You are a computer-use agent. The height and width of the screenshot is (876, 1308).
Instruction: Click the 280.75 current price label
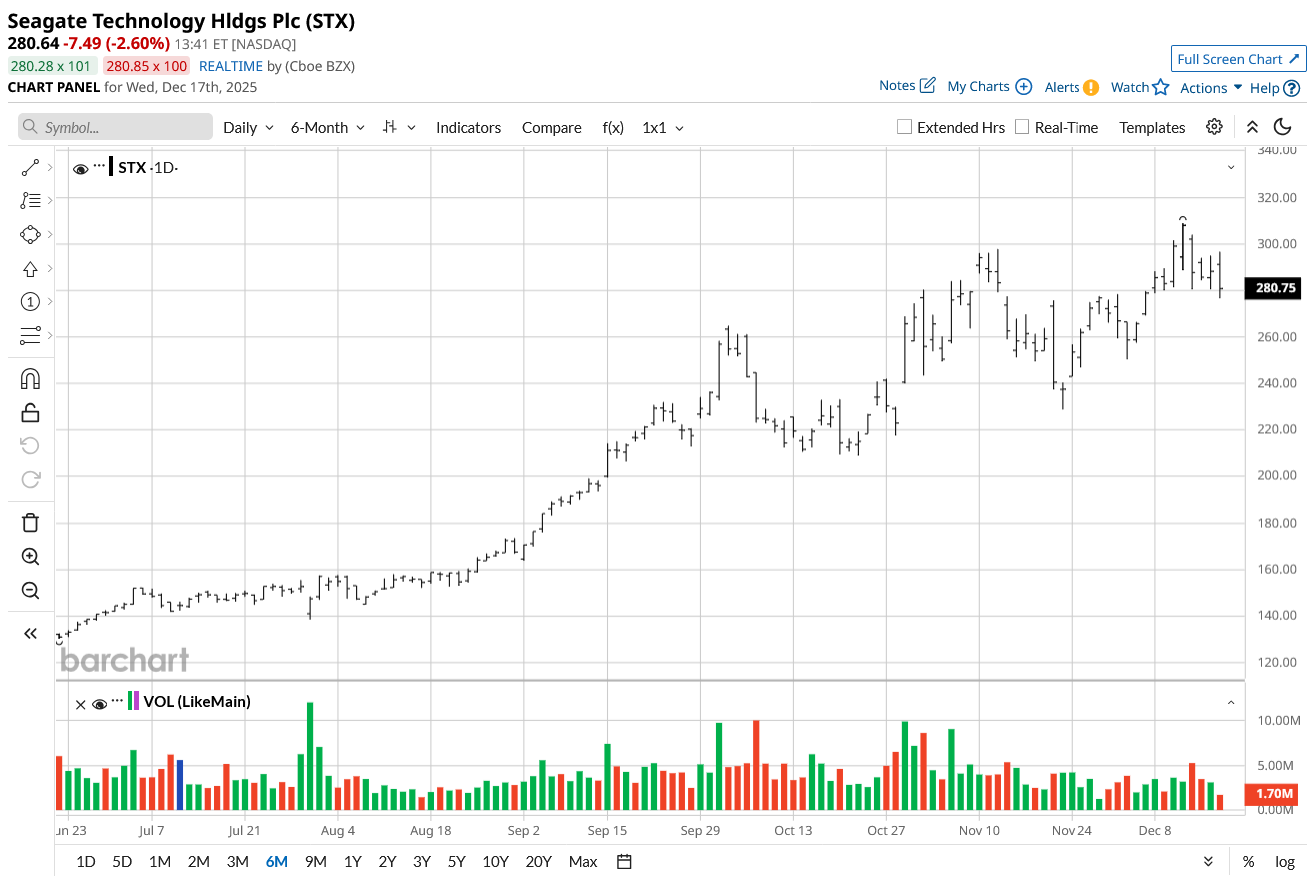(x=1275, y=288)
